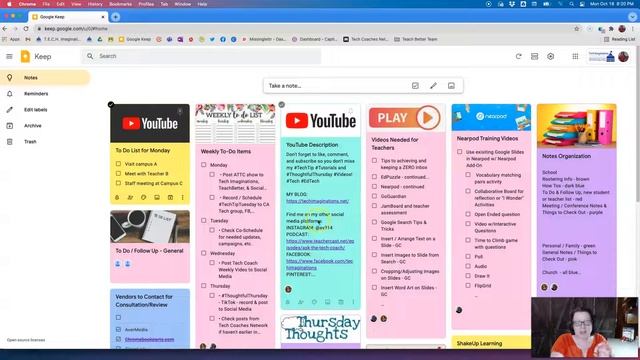Click the refresh icon in Keep header

point(518,56)
